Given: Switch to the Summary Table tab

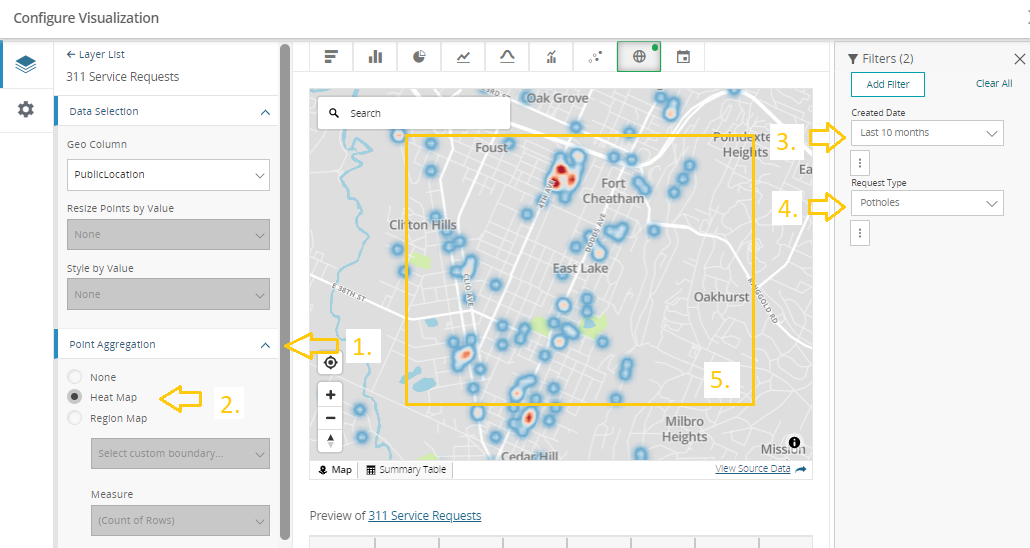Looking at the screenshot, I should pos(406,470).
